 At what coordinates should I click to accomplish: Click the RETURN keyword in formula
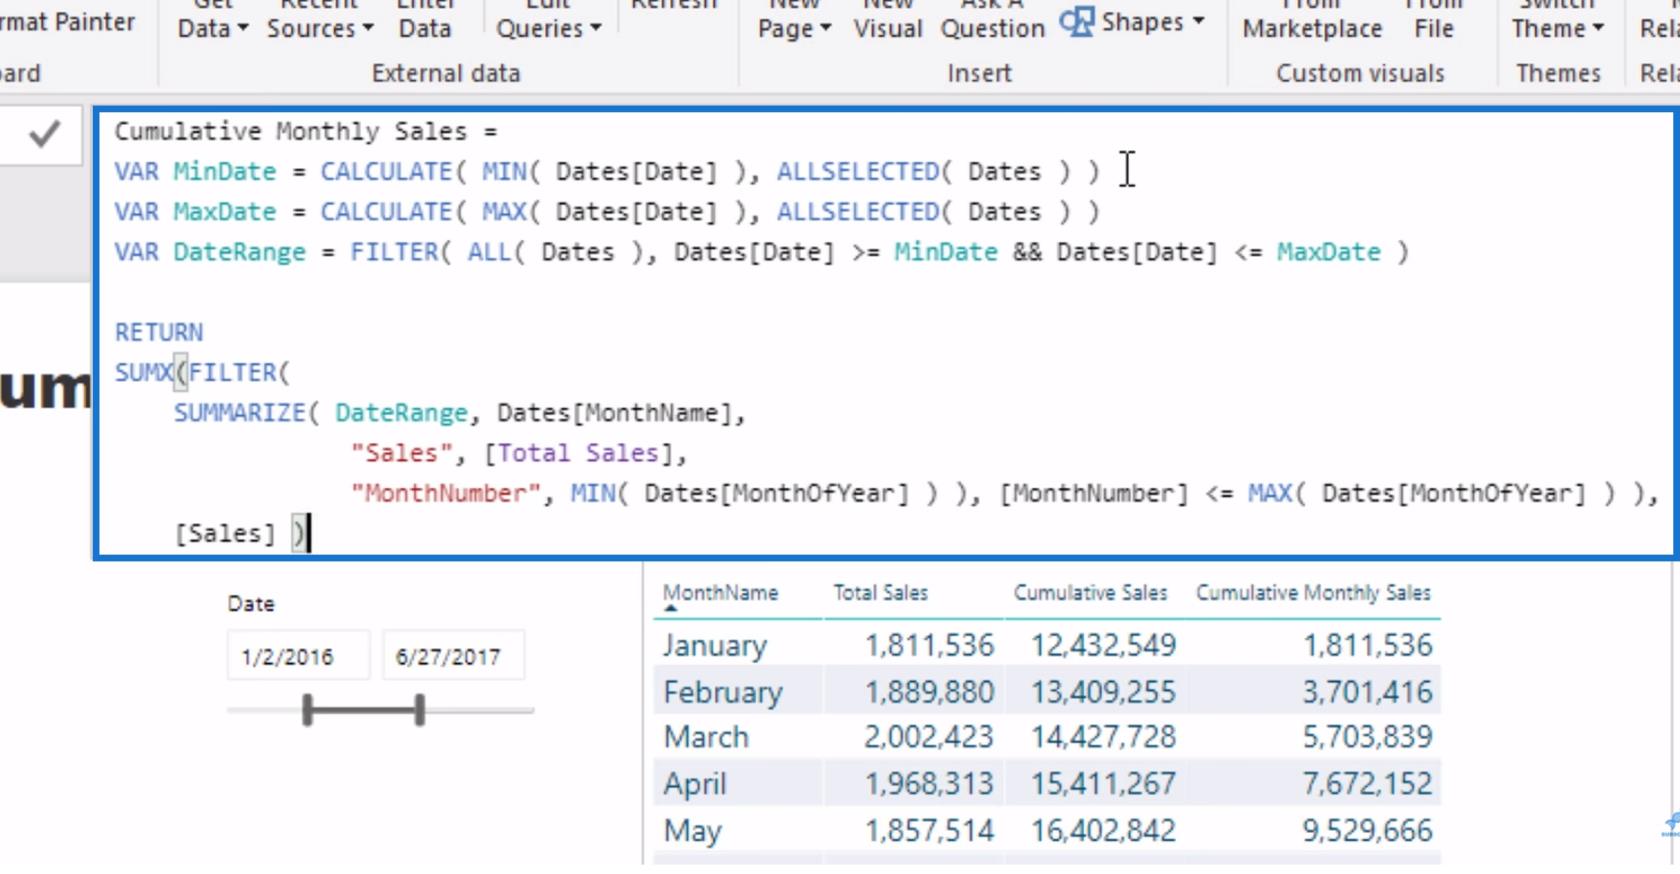pyautogui.click(x=159, y=333)
